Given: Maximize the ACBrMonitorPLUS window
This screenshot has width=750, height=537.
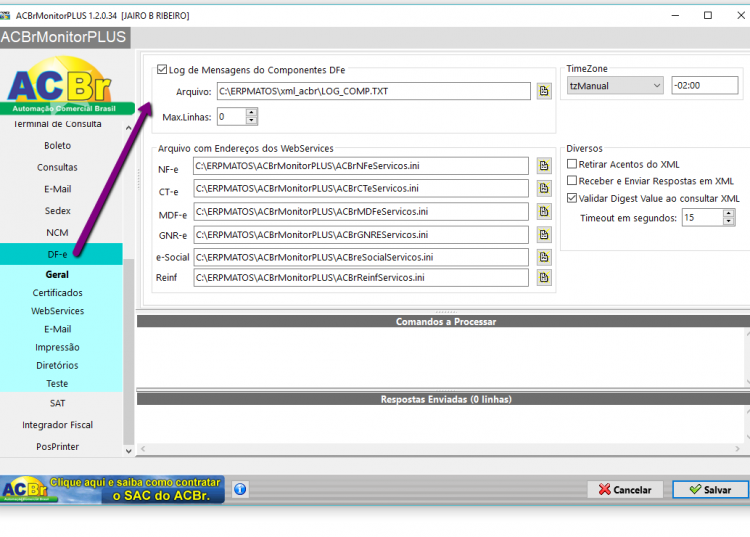Looking at the screenshot, I should click(708, 15).
